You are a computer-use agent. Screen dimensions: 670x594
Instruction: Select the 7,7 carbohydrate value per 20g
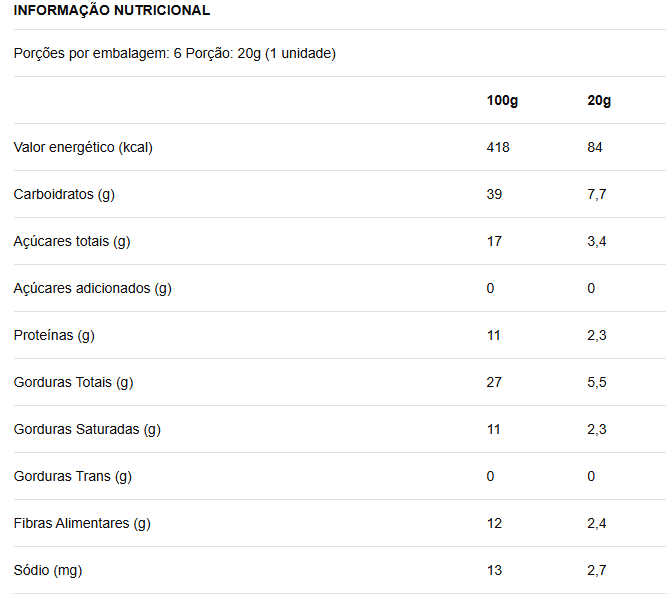point(597,194)
